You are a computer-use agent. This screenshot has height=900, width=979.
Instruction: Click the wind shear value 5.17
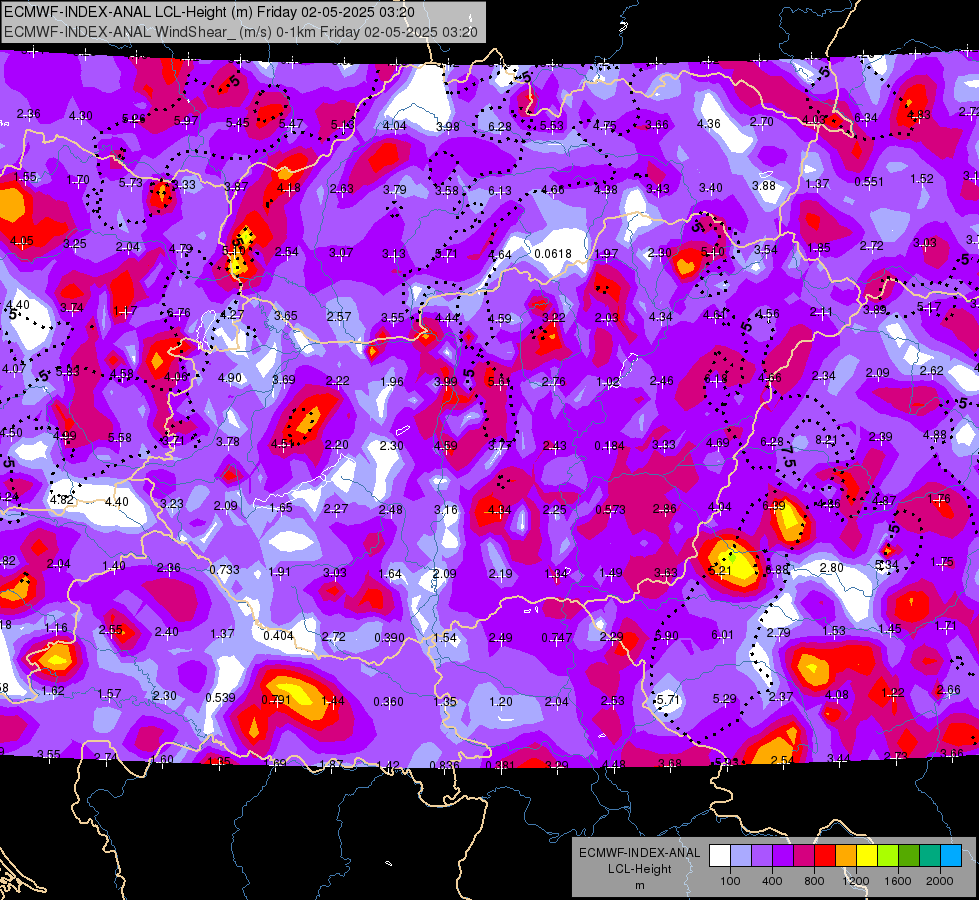pos(929,307)
